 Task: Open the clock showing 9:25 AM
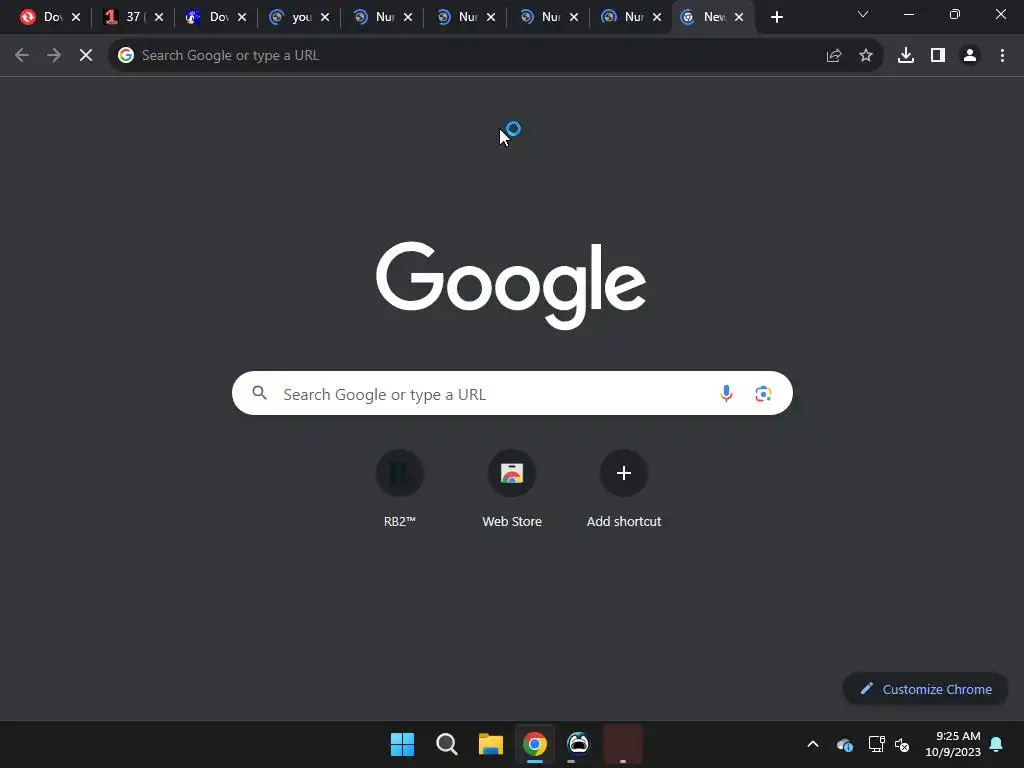(x=953, y=744)
